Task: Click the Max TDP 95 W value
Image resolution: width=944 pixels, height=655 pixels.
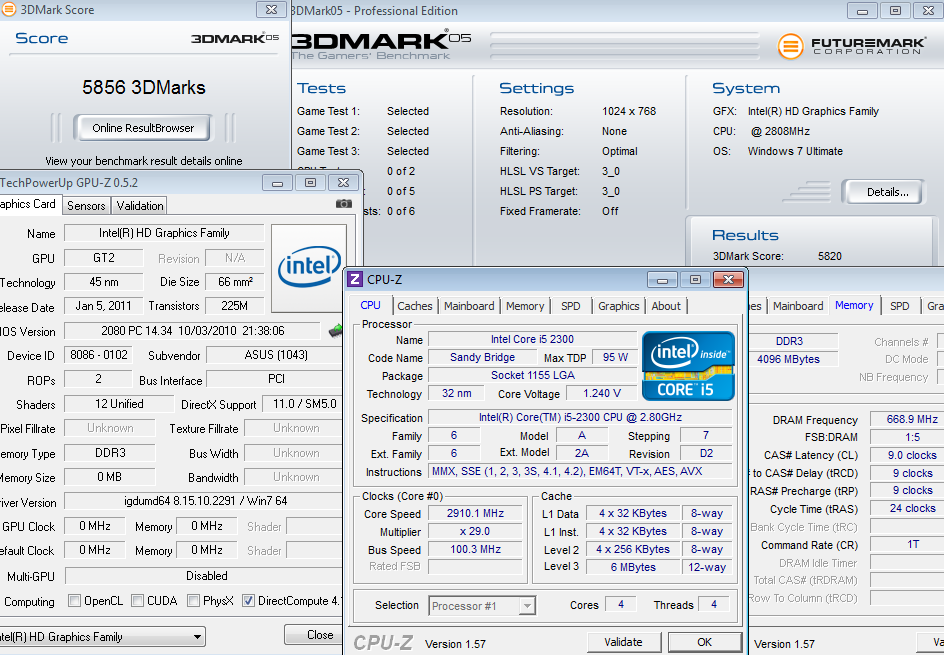Action: (x=615, y=358)
